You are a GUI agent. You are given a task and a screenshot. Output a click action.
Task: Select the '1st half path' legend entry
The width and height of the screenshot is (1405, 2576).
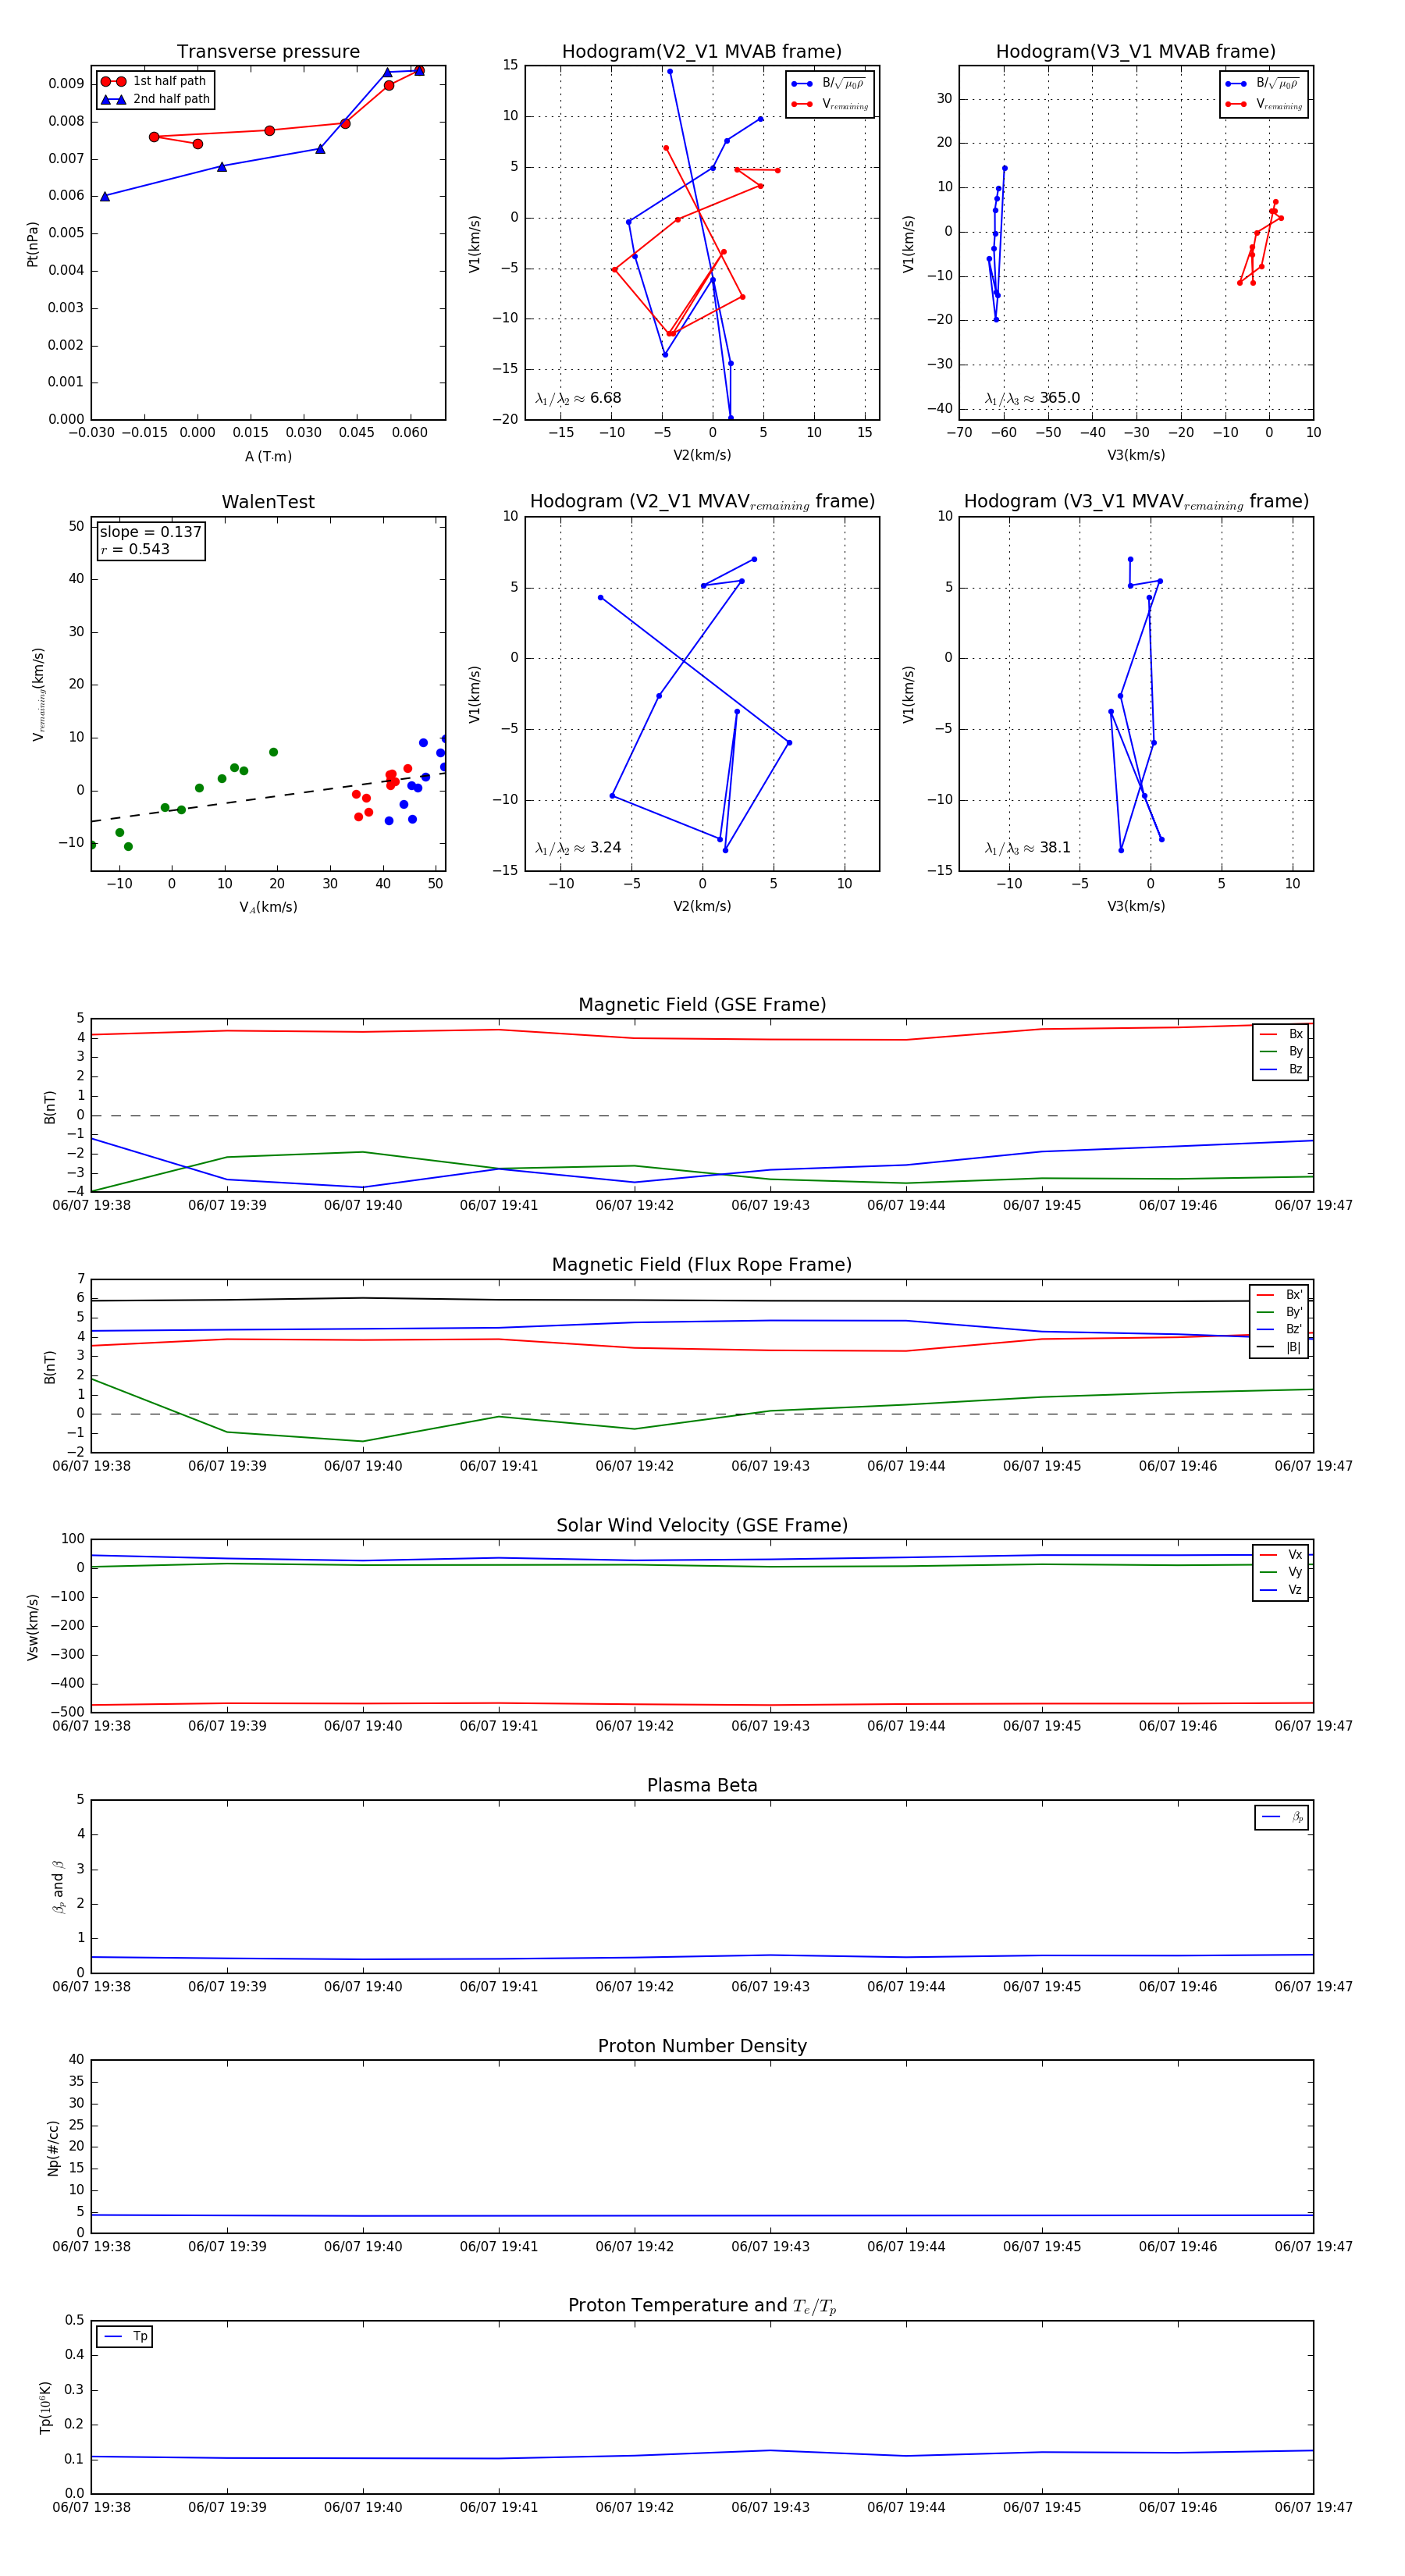click(x=155, y=81)
